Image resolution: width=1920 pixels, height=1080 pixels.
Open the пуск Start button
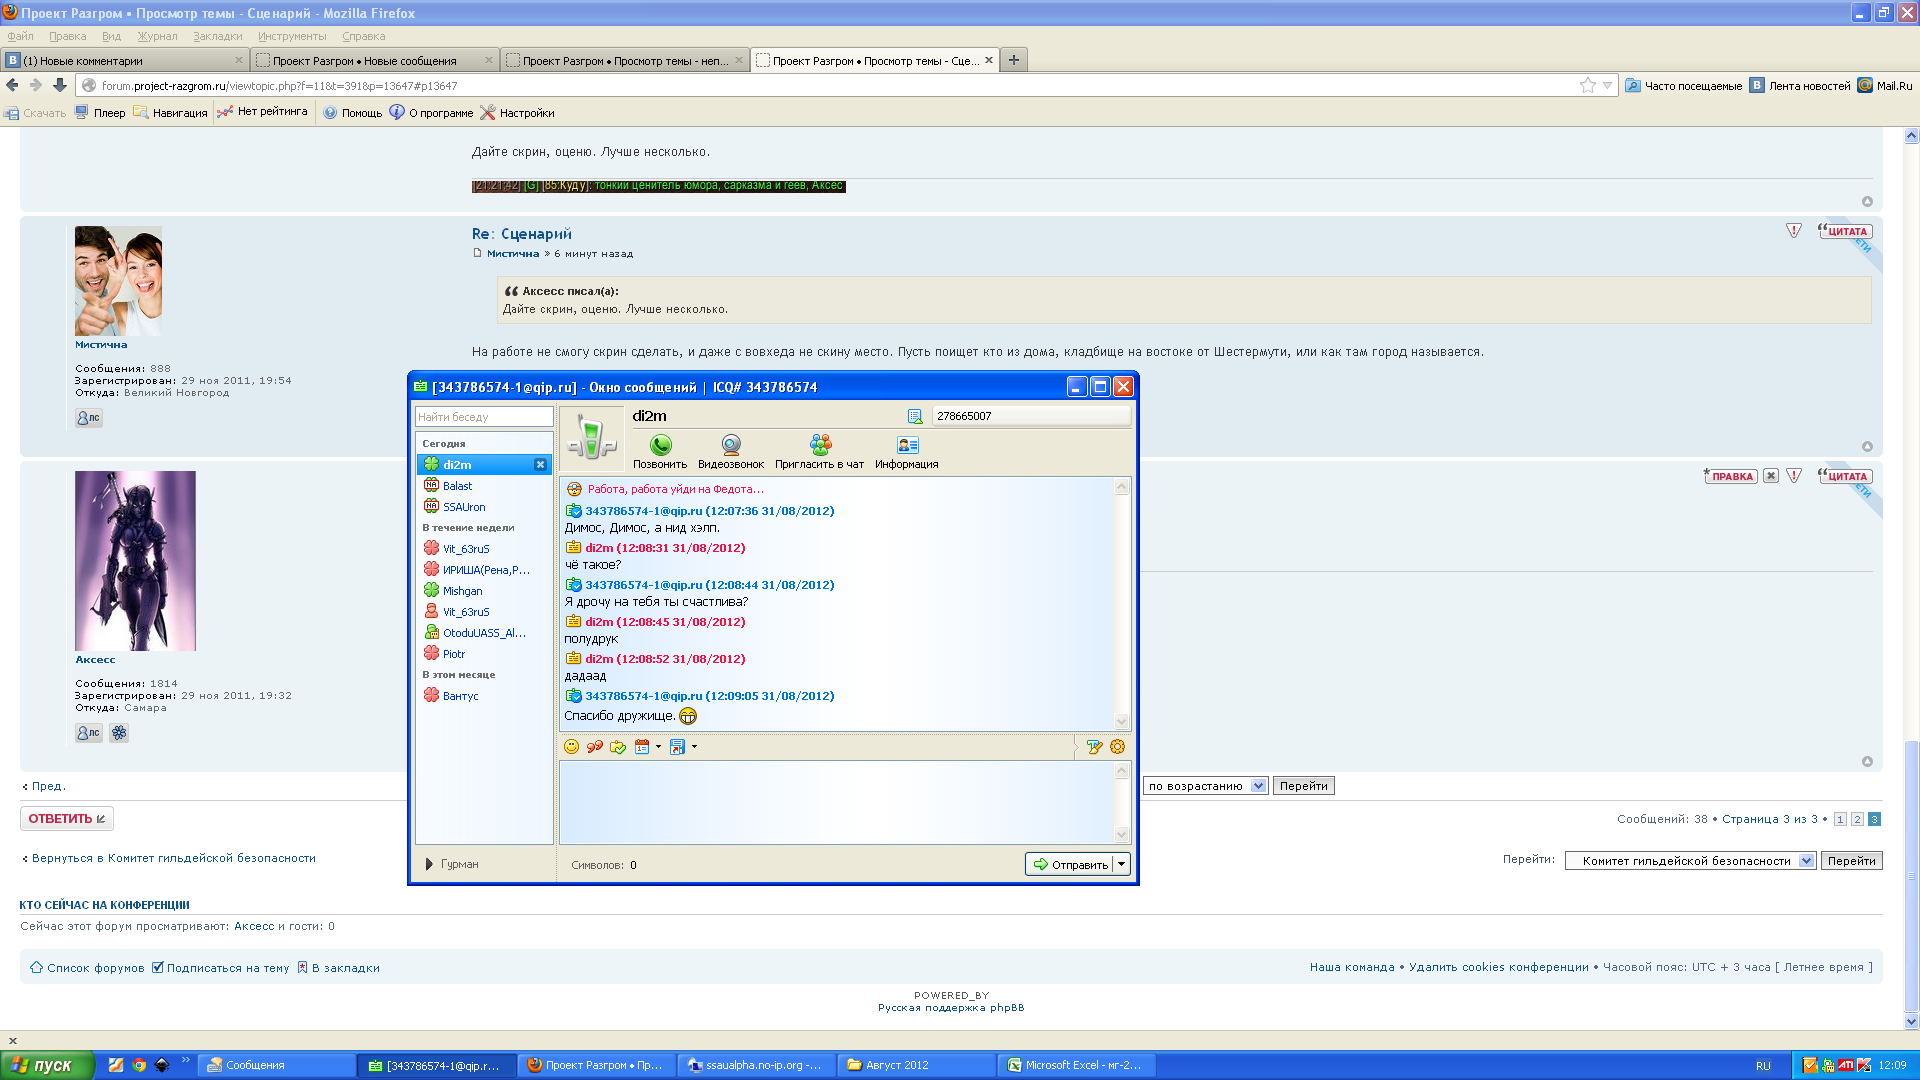(47, 1065)
